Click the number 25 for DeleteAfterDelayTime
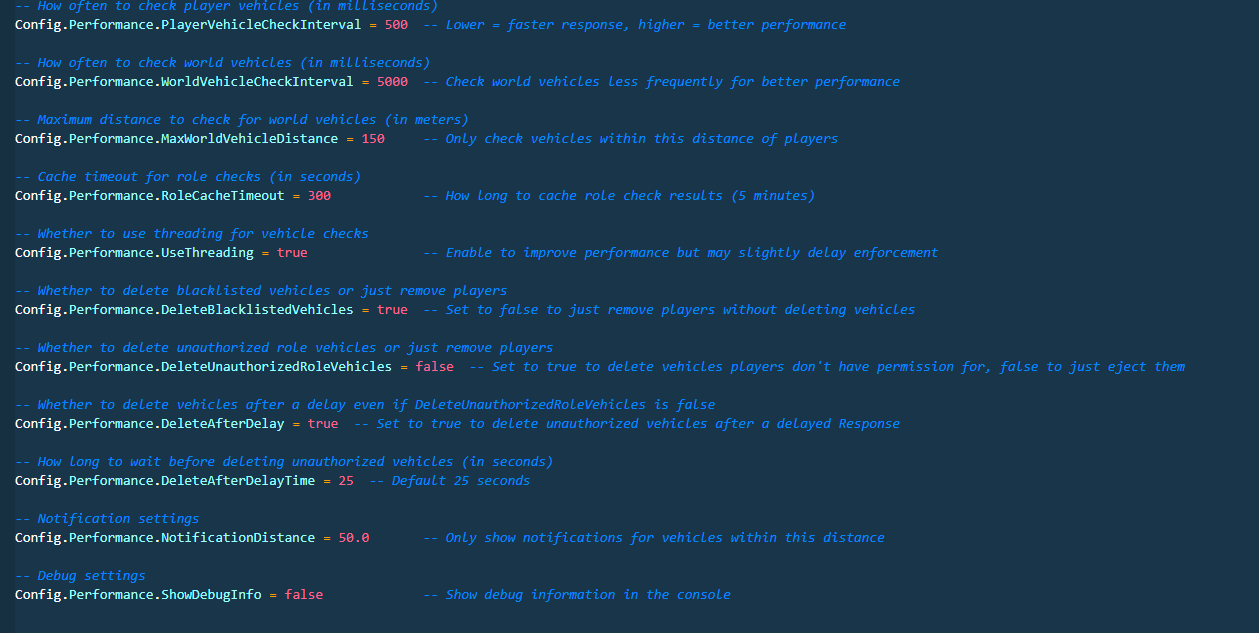 click(346, 480)
